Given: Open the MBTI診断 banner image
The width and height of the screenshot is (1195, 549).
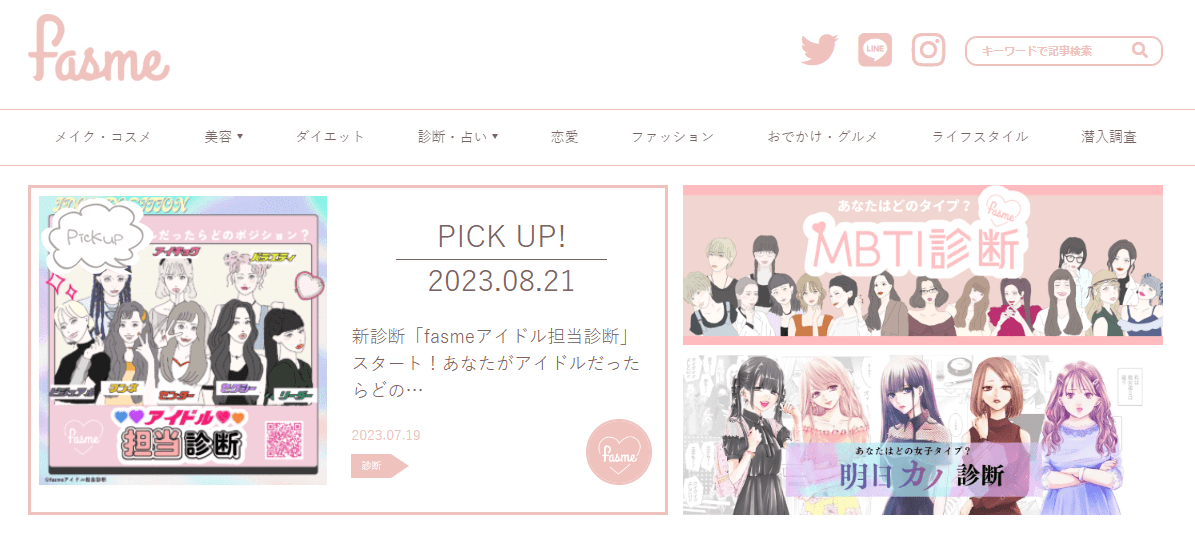Looking at the screenshot, I should click(923, 265).
